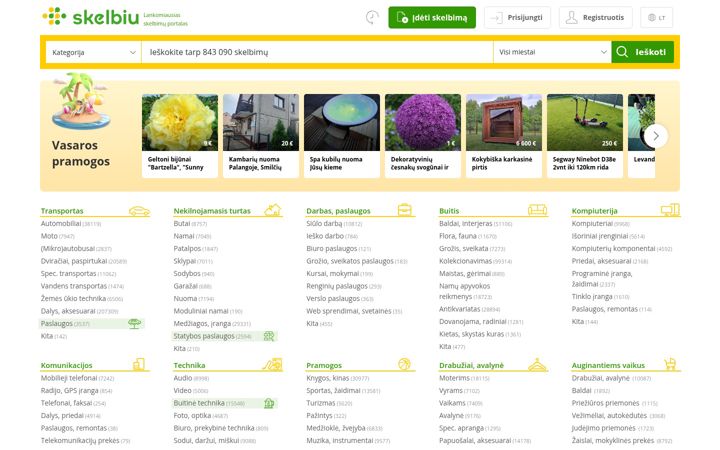Open the Kategorija dropdown
The width and height of the screenshot is (720, 450).
point(94,52)
